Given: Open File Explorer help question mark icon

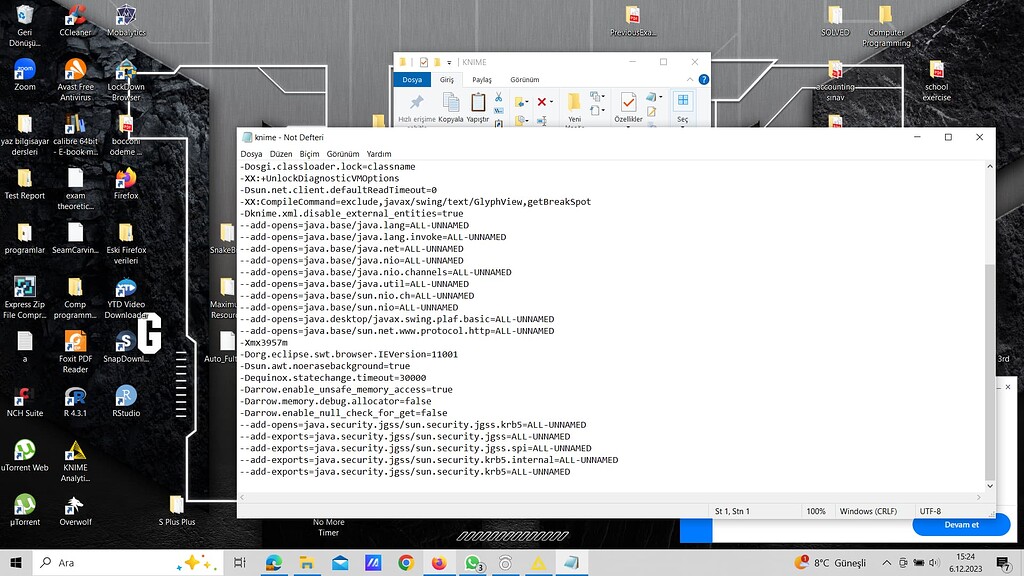Looking at the screenshot, I should tap(704, 79).
